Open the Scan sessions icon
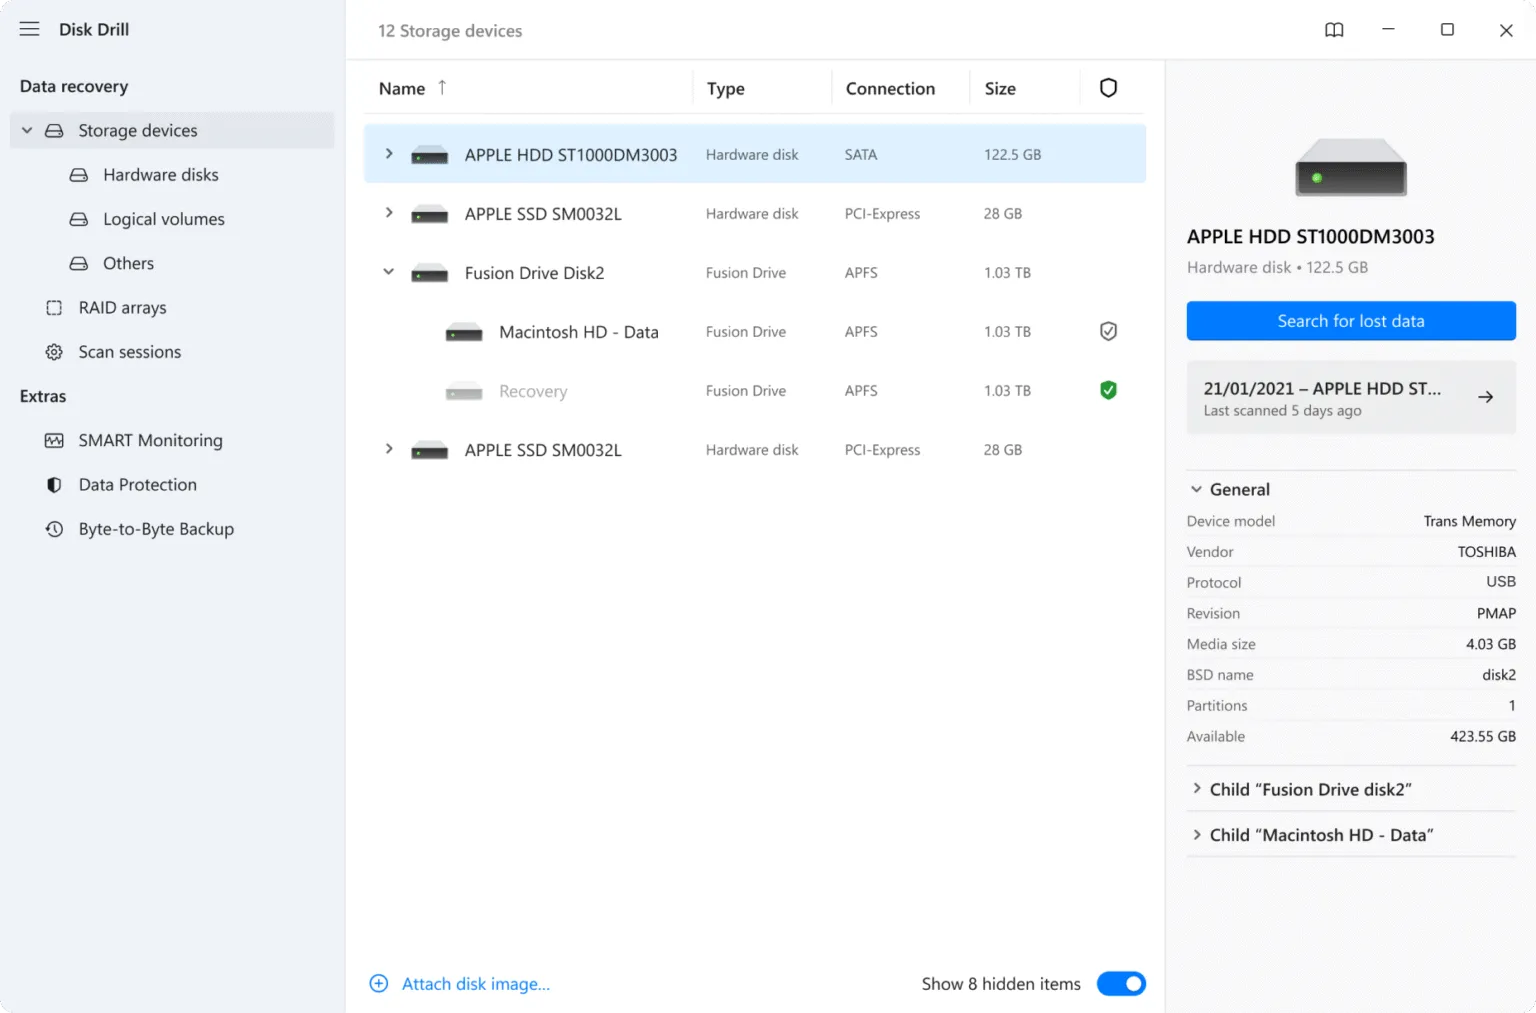Viewport: 1536px width, 1013px height. pos(53,351)
